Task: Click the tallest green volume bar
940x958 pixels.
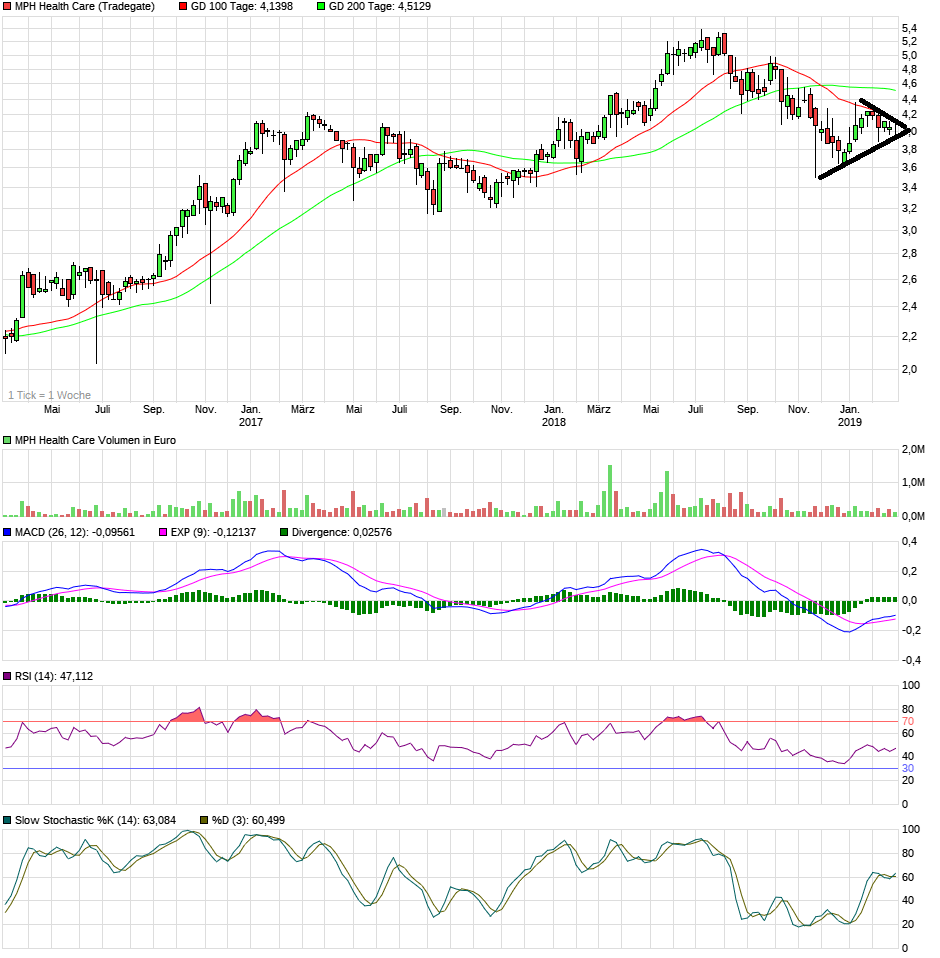Action: point(608,490)
